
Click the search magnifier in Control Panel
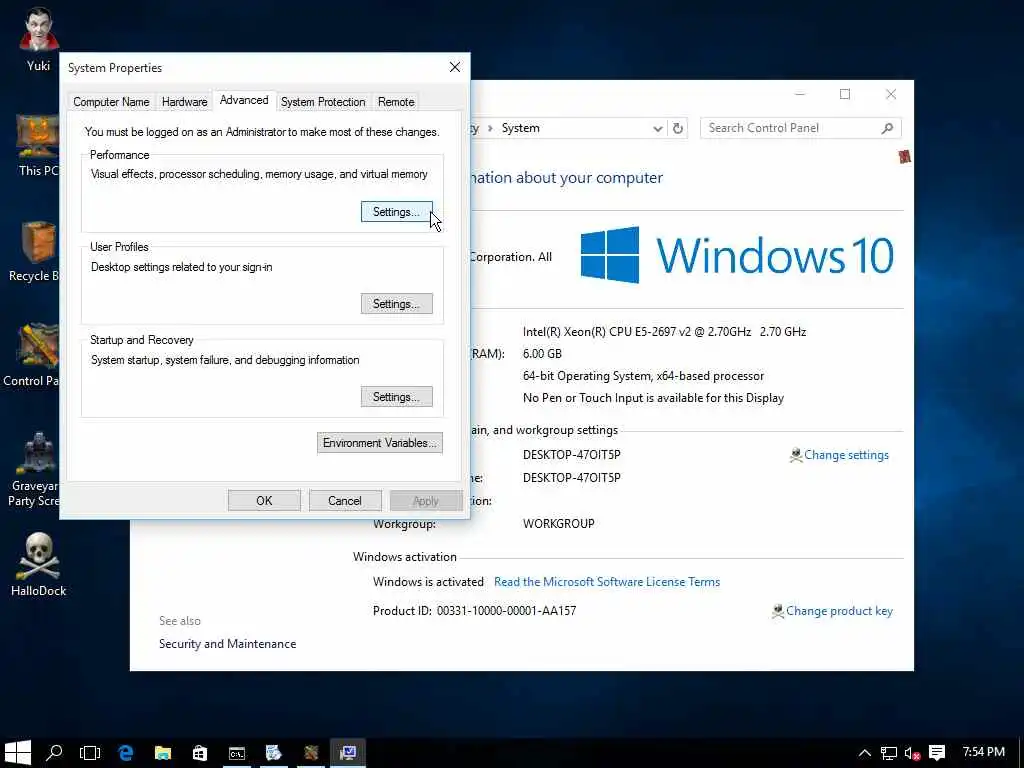point(887,128)
